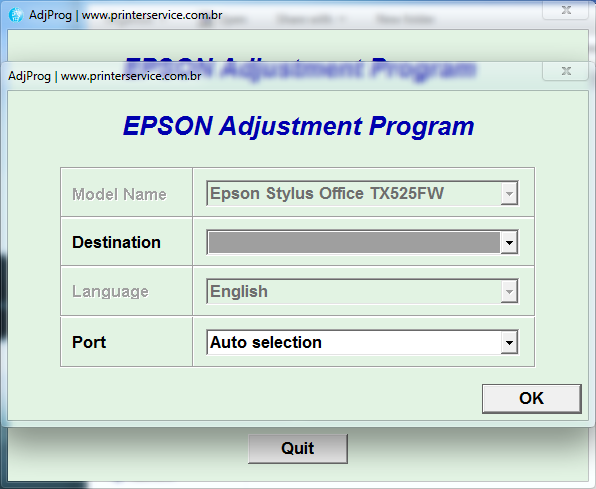Close the background AdjProg window

(x=566, y=10)
